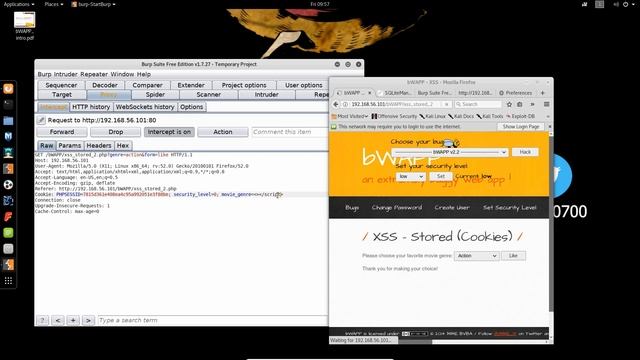The image size is (640, 360).
Task: Open volume control in top bar
Action: [x=616, y=4]
